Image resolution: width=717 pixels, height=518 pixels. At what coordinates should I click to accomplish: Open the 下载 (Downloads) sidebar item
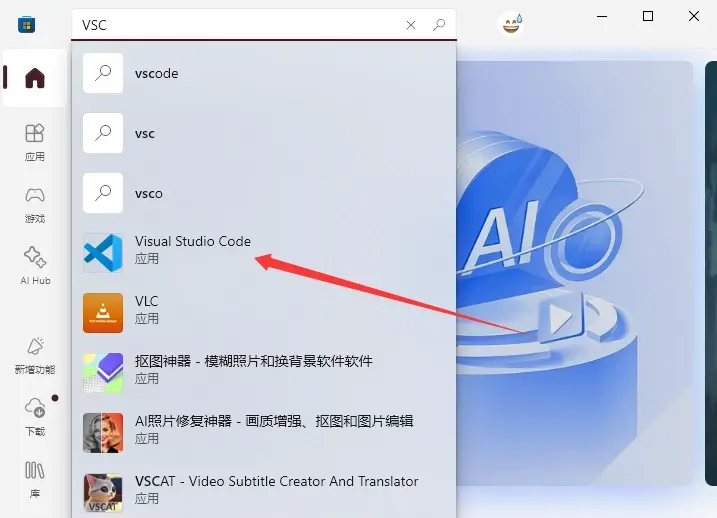point(35,417)
